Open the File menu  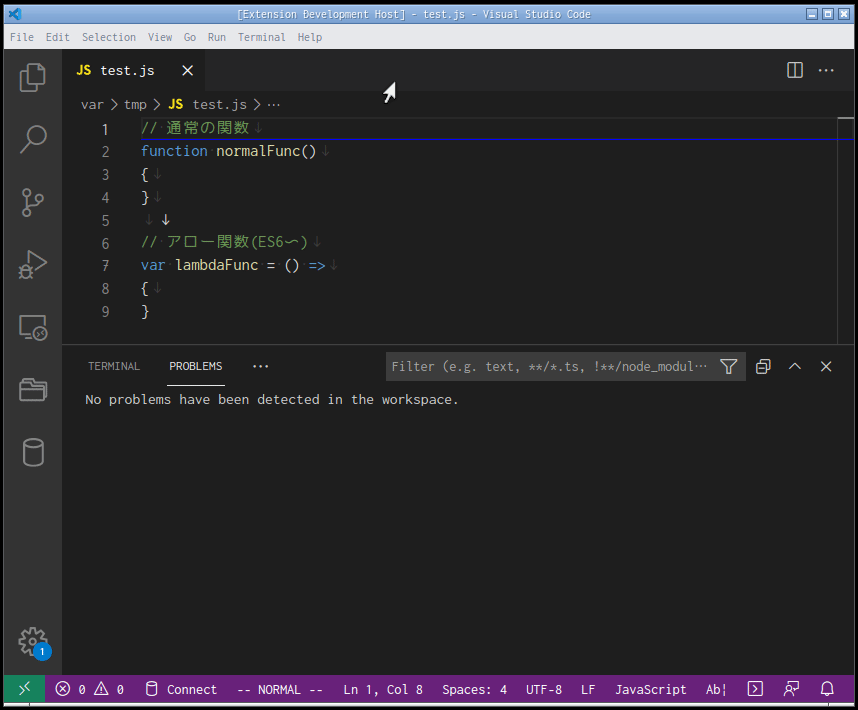22,37
